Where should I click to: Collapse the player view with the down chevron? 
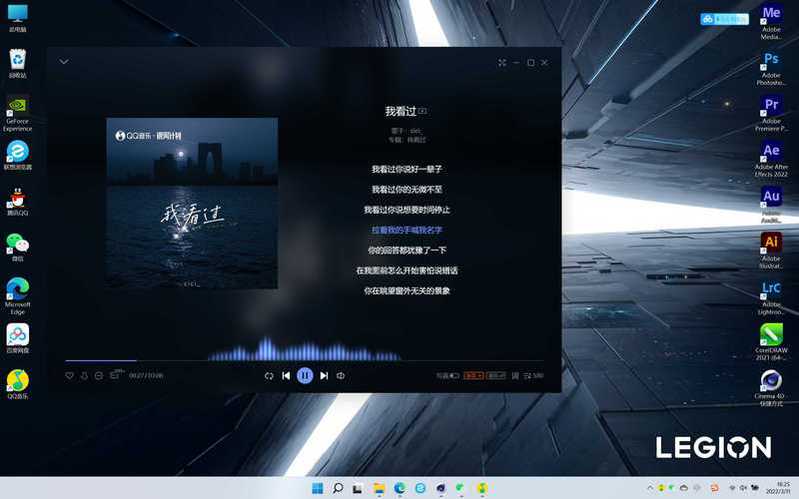coord(64,62)
